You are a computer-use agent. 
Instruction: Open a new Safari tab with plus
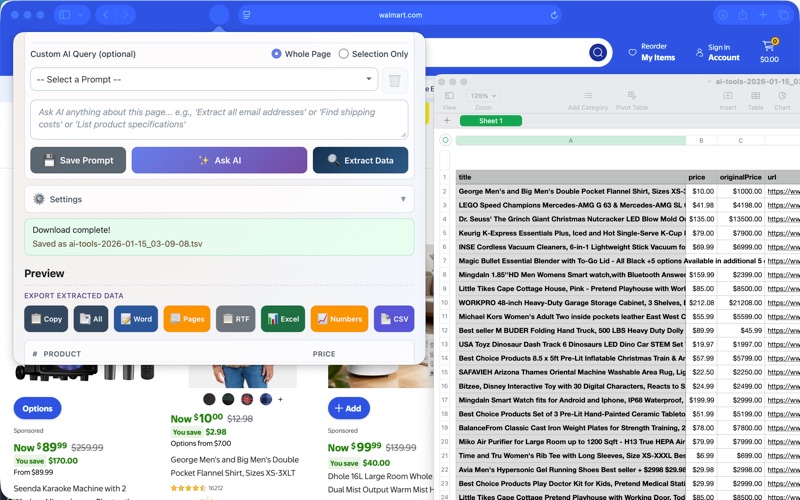pos(763,15)
